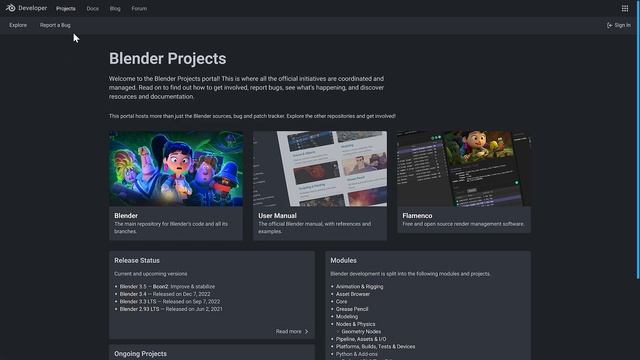The image size is (640, 360).
Task: Open Report a Bug page
Action: (55, 25)
